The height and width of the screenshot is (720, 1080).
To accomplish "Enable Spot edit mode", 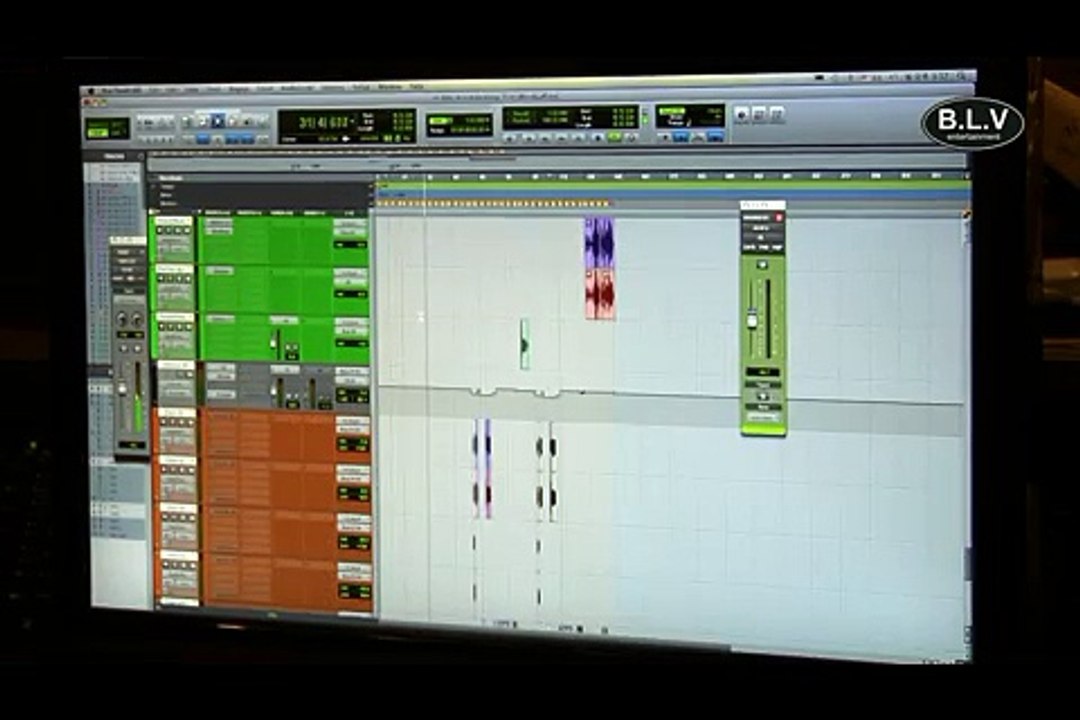I will [x=119, y=124].
